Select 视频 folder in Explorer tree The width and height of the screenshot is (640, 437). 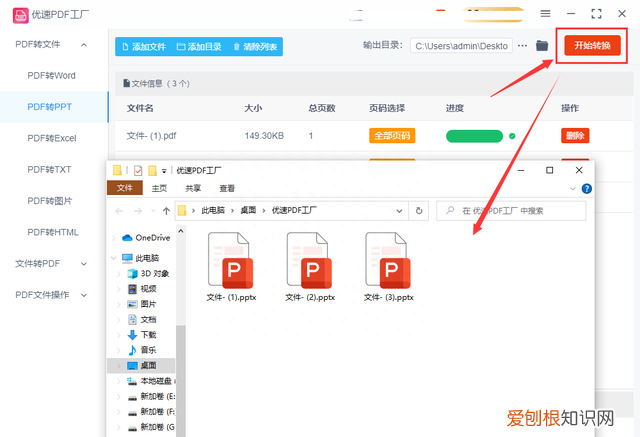142,289
